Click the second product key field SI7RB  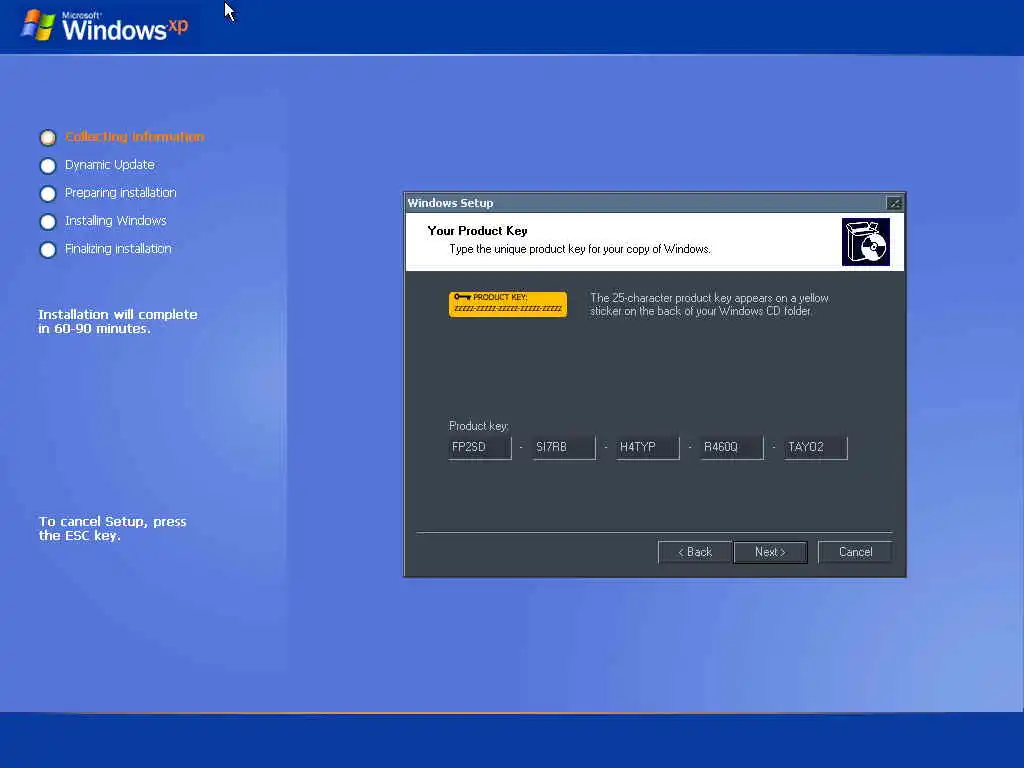[564, 447]
